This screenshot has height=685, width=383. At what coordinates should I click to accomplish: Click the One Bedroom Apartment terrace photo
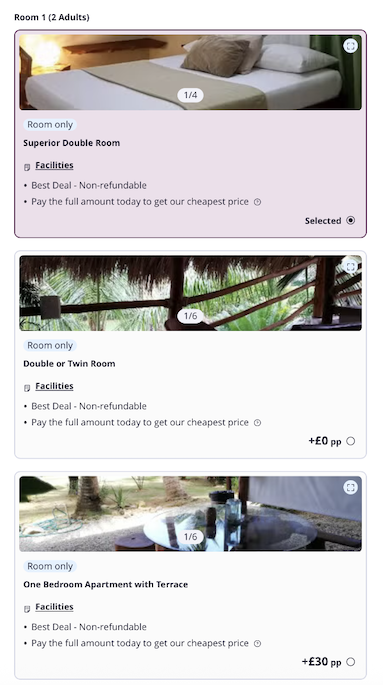coord(190,513)
